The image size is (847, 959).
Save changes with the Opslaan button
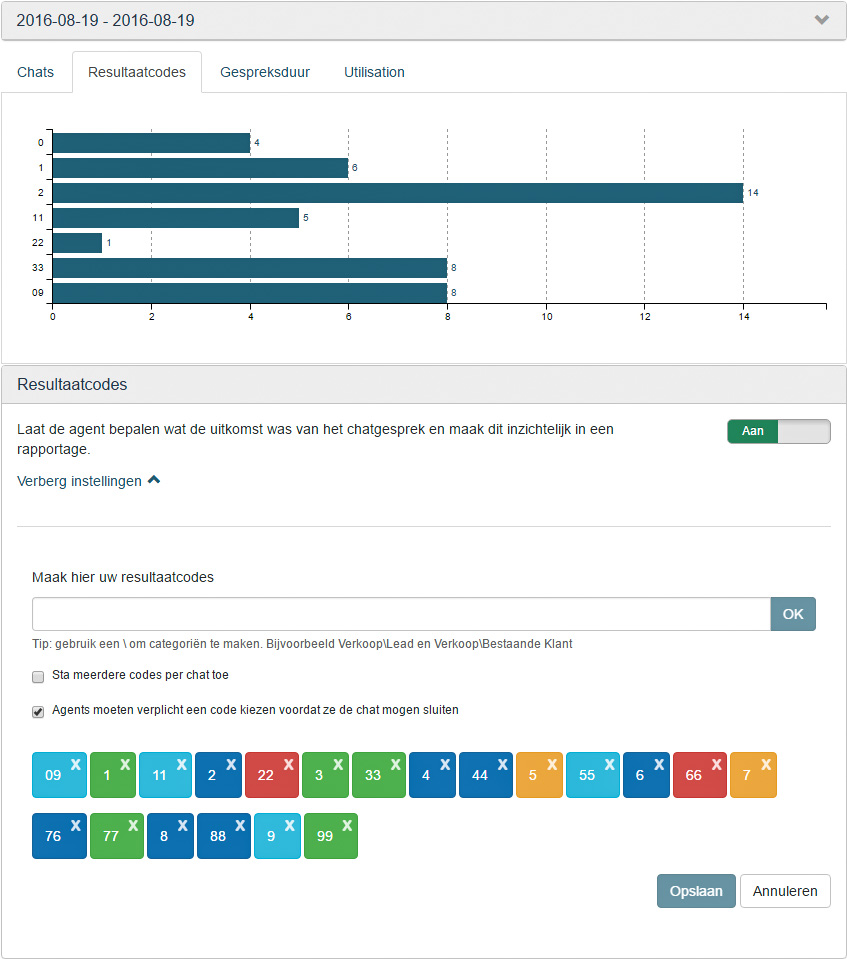[696, 890]
